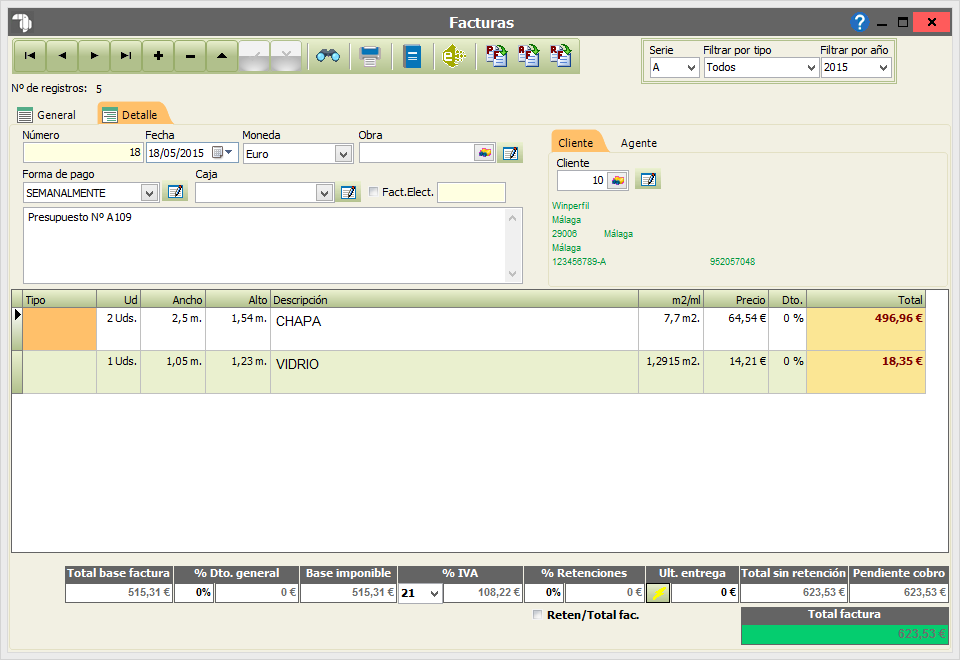This screenshot has width=960, height=660.
Task: Open the blue book icon
Action: pos(412,56)
